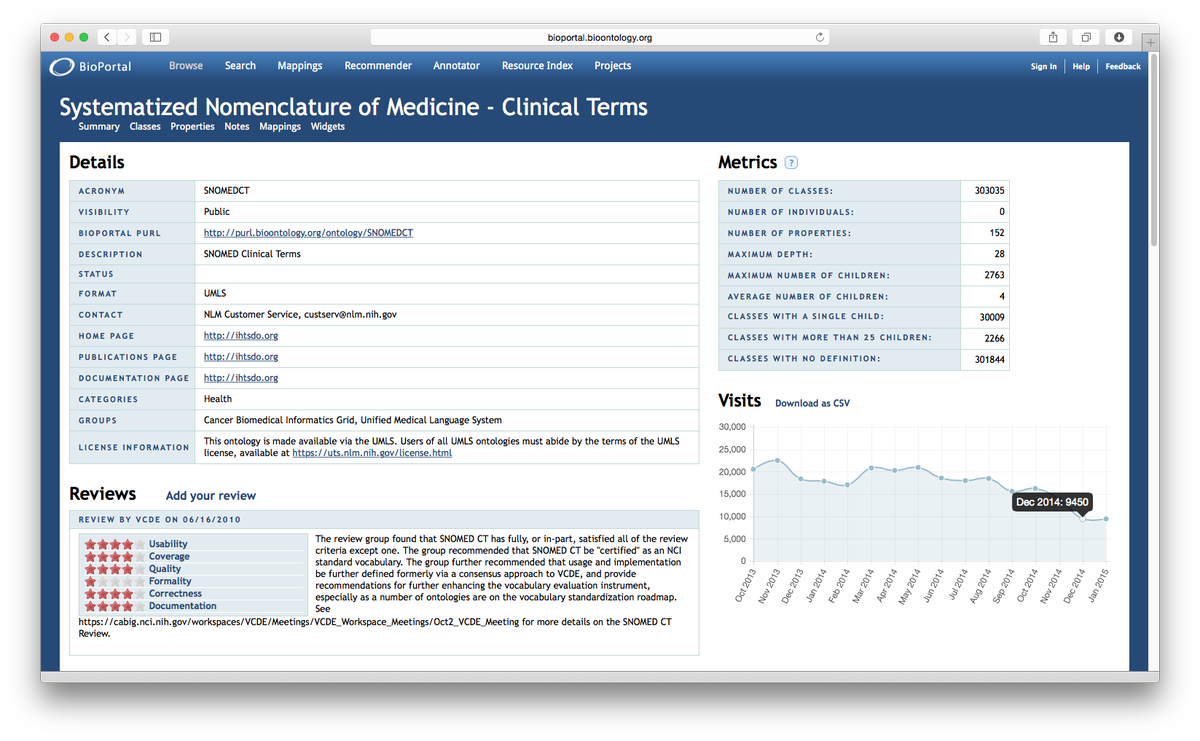1200x741 pixels.
Task: Open the Projects navigation item
Action: 613,66
